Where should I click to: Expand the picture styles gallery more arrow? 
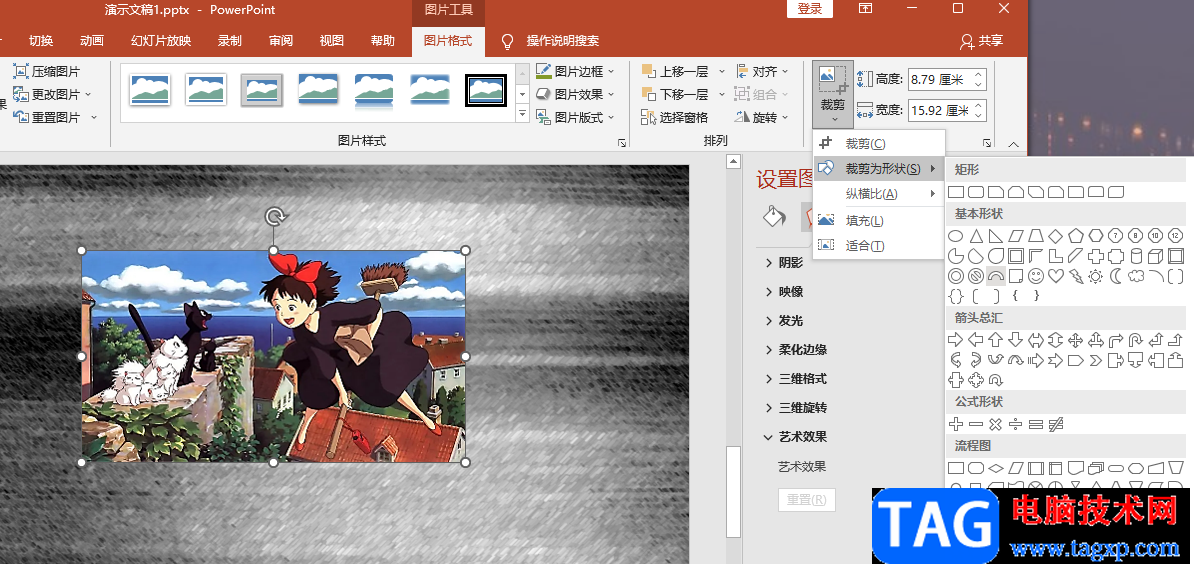522,114
